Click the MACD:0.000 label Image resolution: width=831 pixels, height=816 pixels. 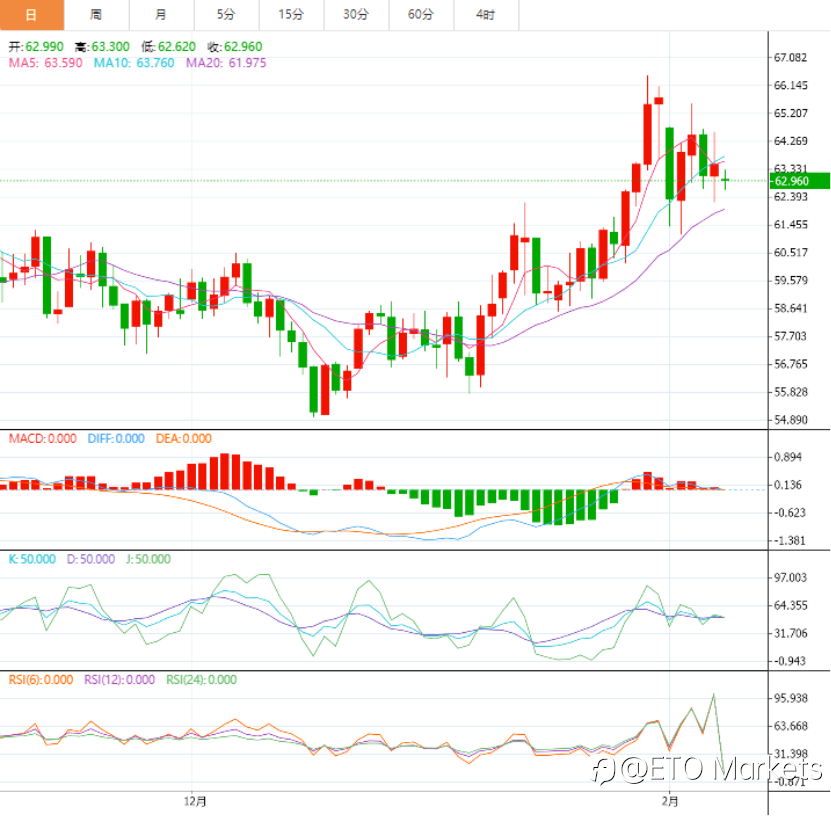[x=43, y=439]
